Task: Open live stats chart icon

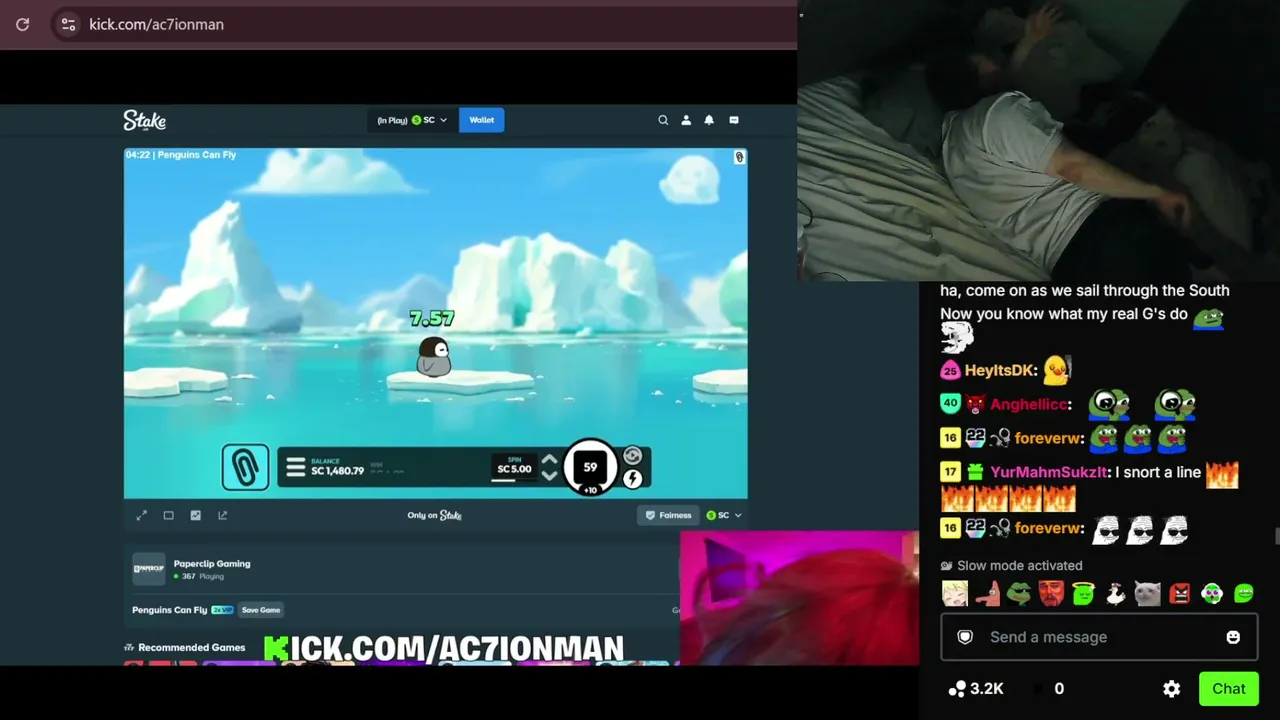Action: pos(195,515)
